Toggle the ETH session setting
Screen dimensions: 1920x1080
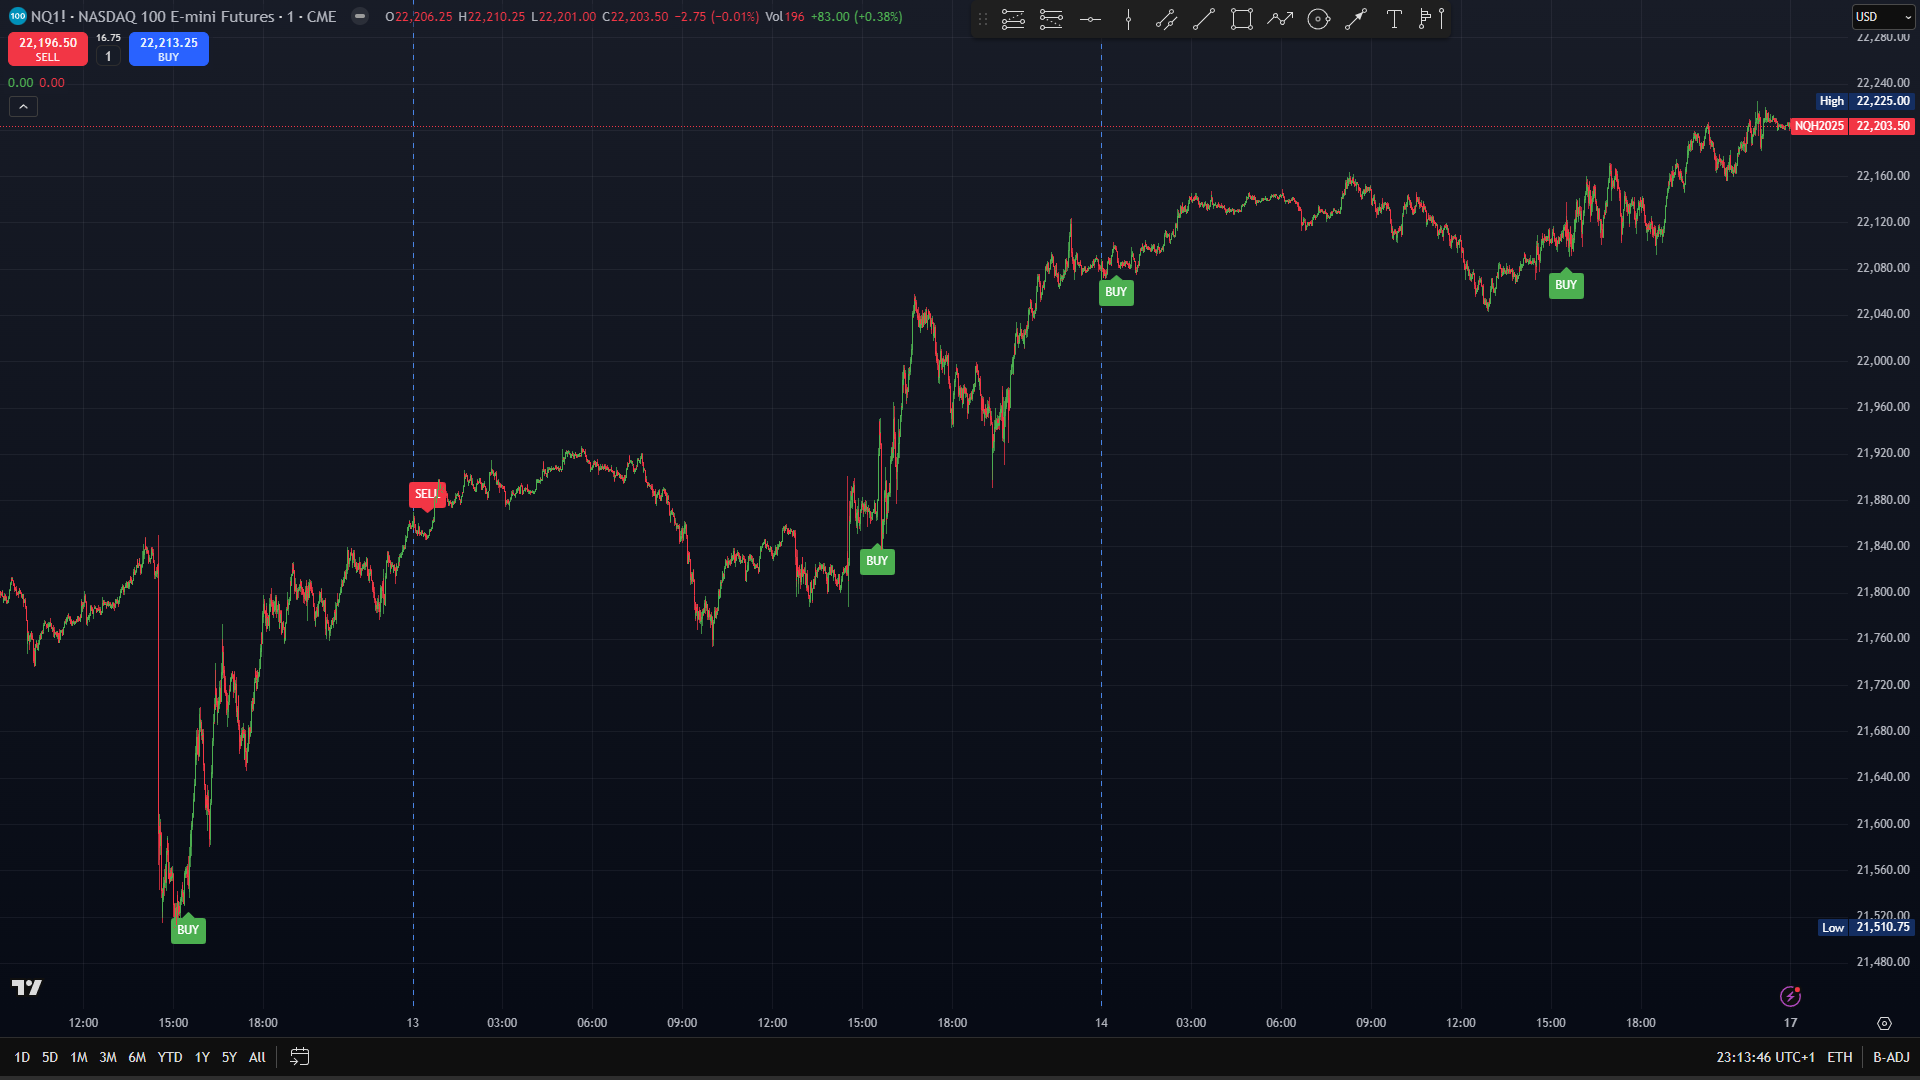point(1840,1057)
